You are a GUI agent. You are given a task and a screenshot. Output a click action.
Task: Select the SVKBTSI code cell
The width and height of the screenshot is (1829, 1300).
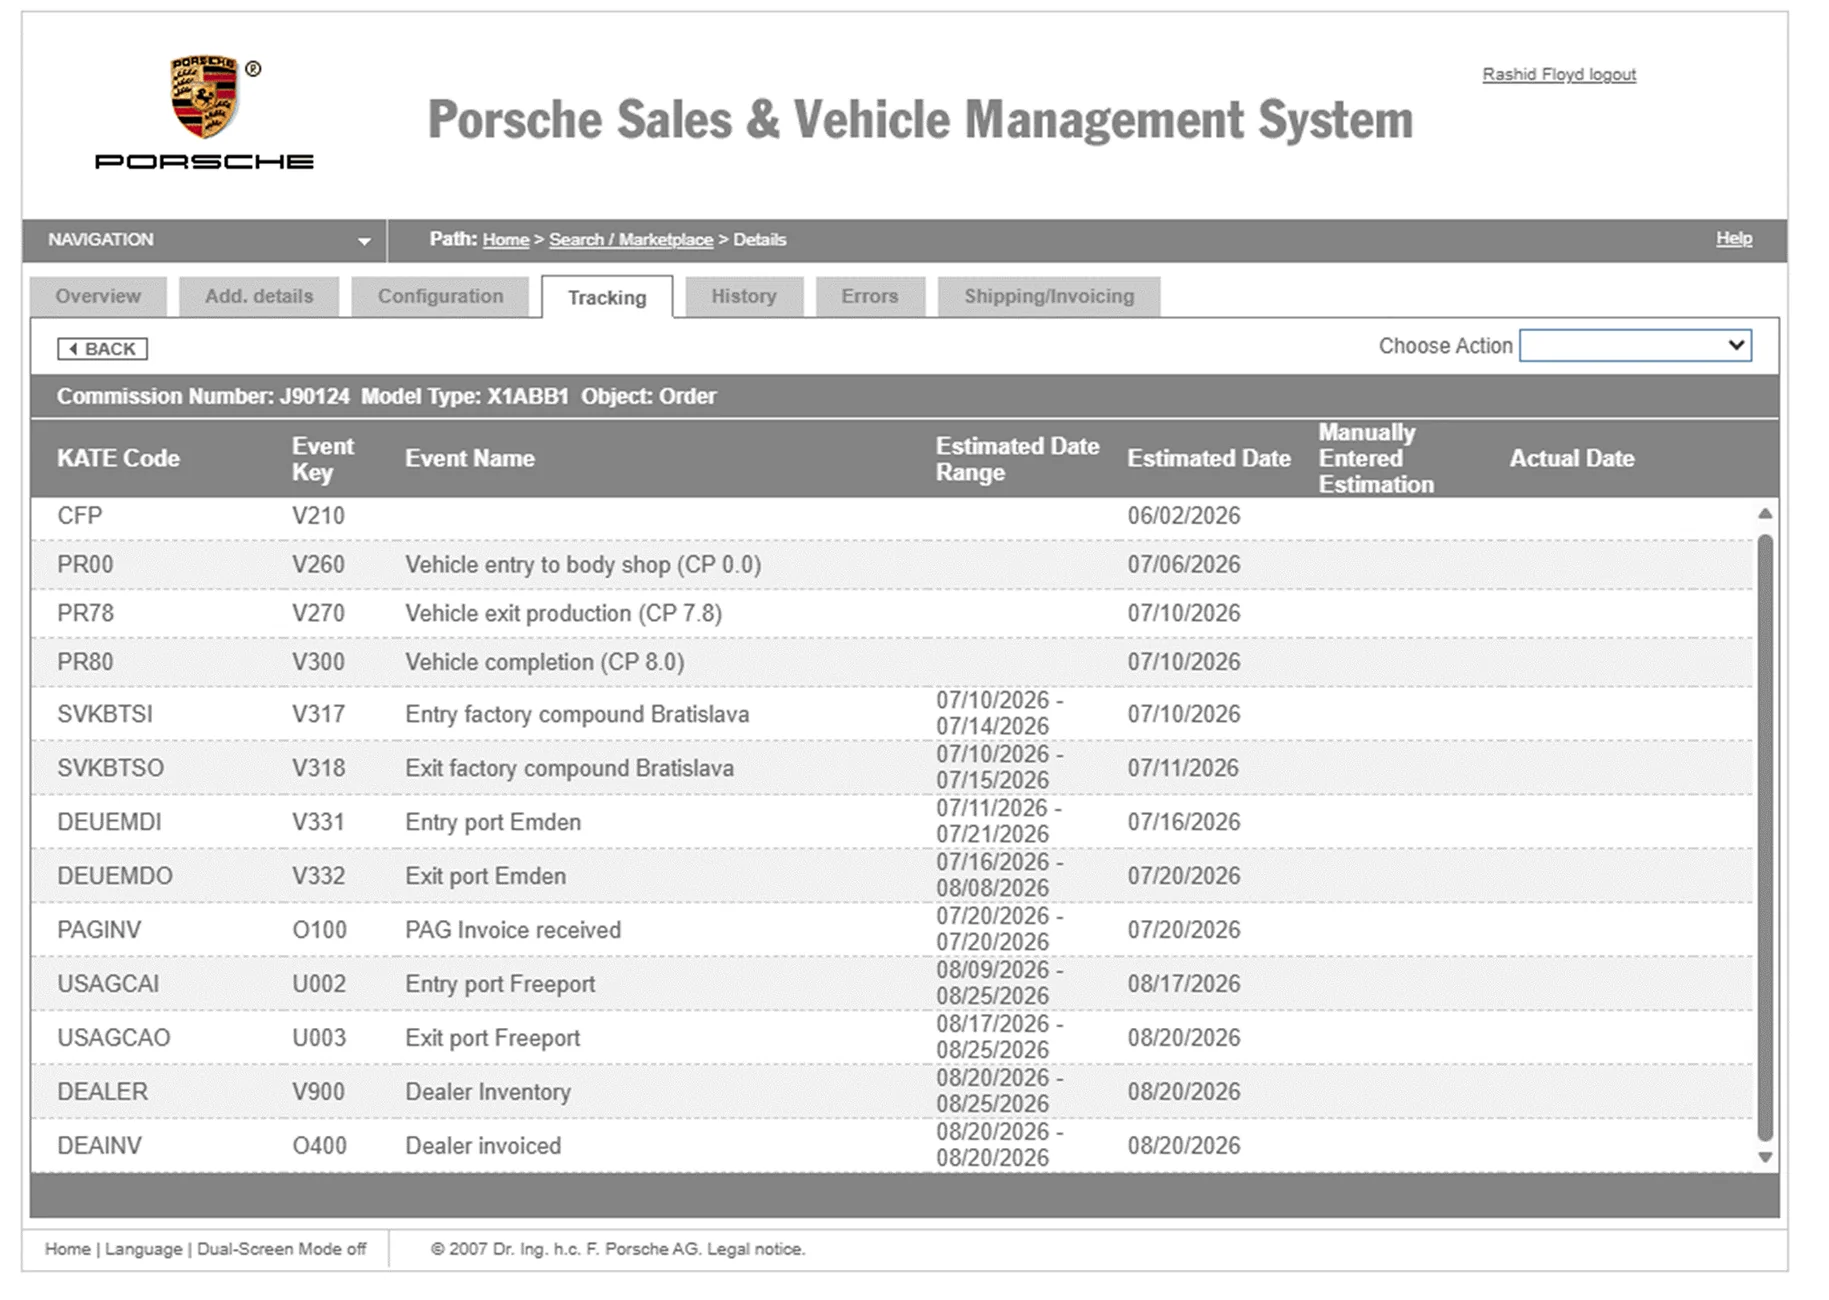point(105,715)
